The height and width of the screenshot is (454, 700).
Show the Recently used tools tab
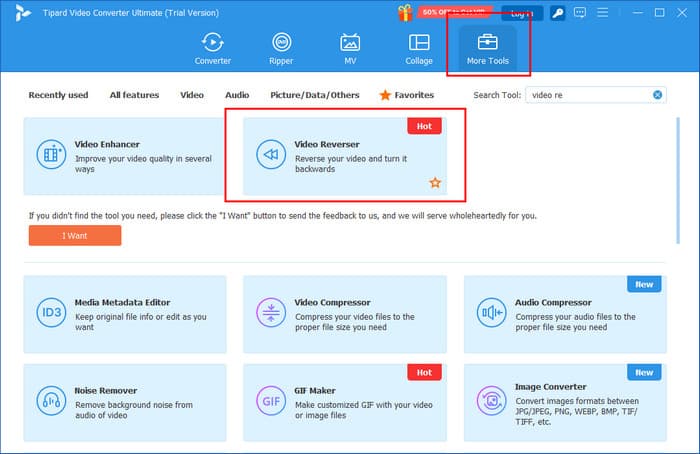[x=58, y=95]
